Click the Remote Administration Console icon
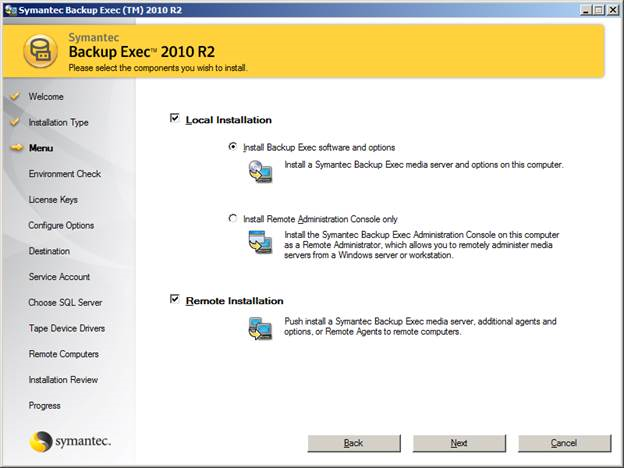This screenshot has width=624, height=468. click(260, 242)
